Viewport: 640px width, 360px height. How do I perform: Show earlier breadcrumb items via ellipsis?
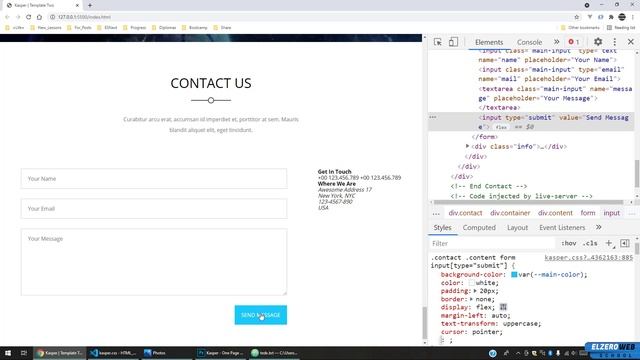coord(436,213)
